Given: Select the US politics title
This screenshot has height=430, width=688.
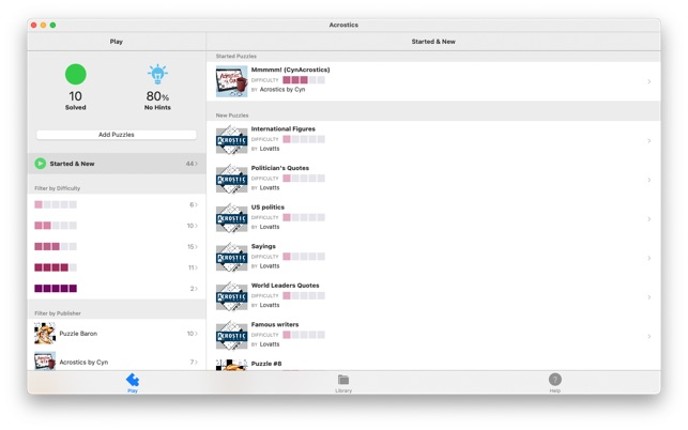Looking at the screenshot, I should coord(268,207).
